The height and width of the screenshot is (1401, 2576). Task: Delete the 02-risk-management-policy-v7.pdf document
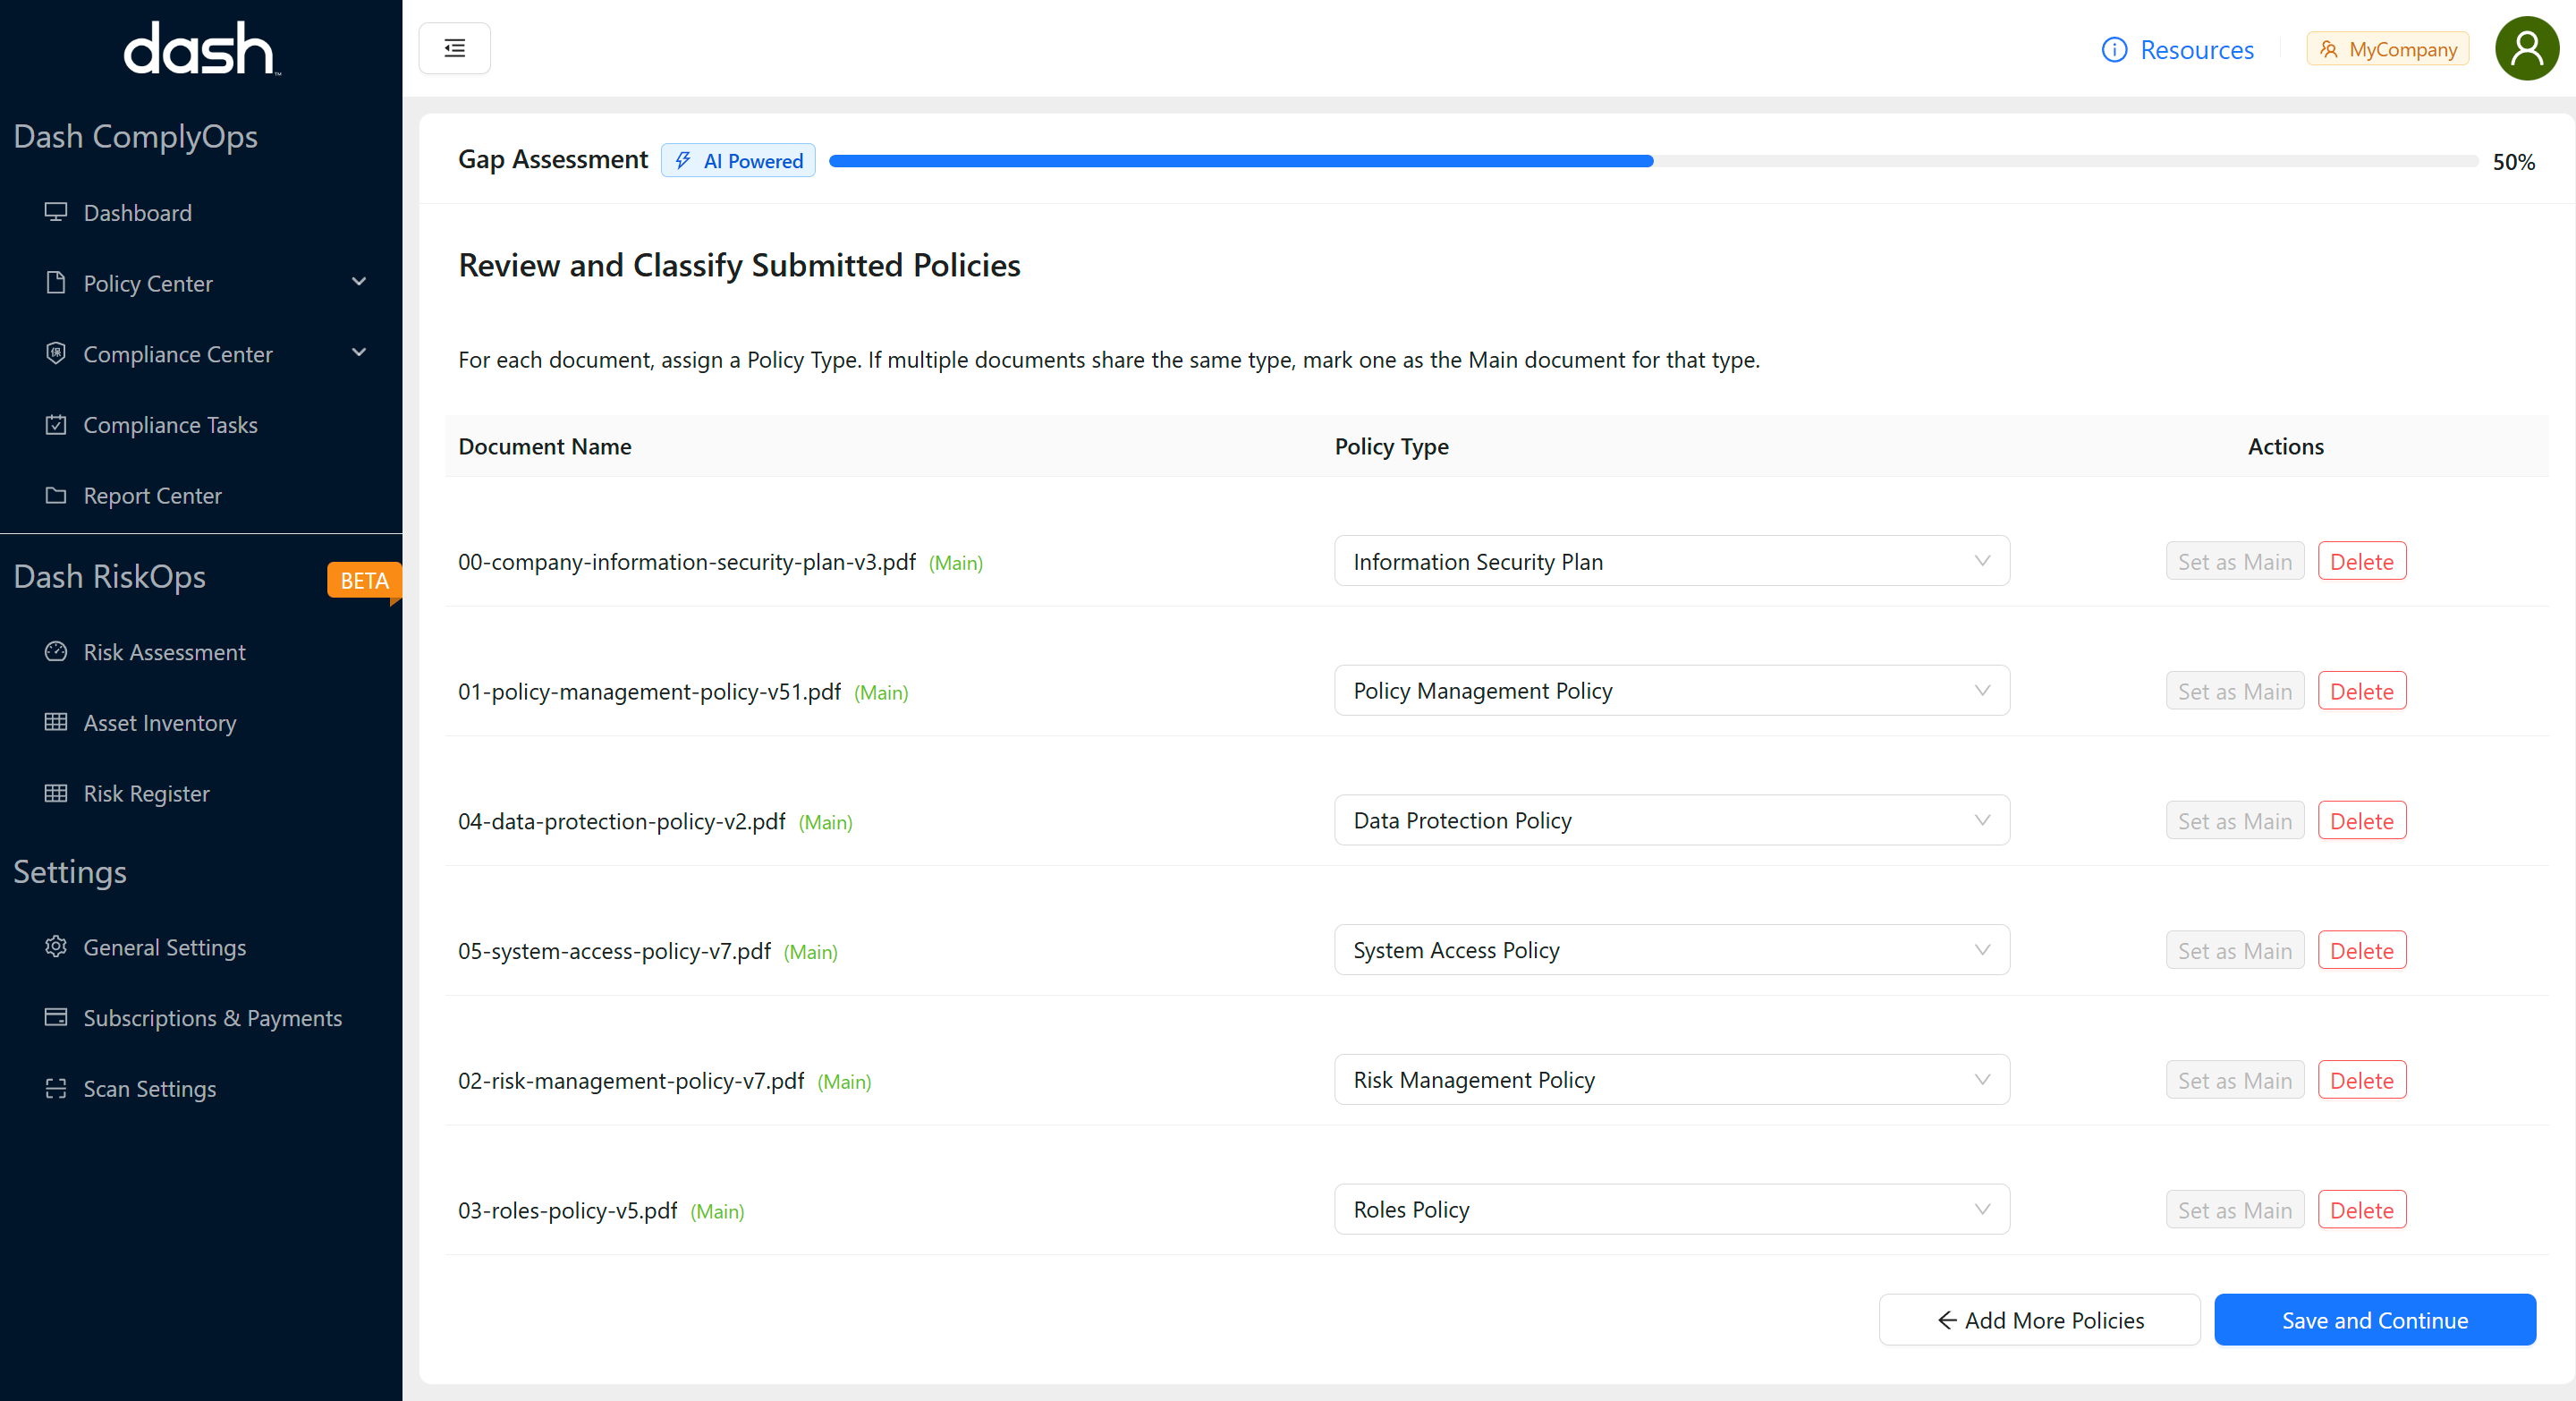(x=2361, y=1080)
